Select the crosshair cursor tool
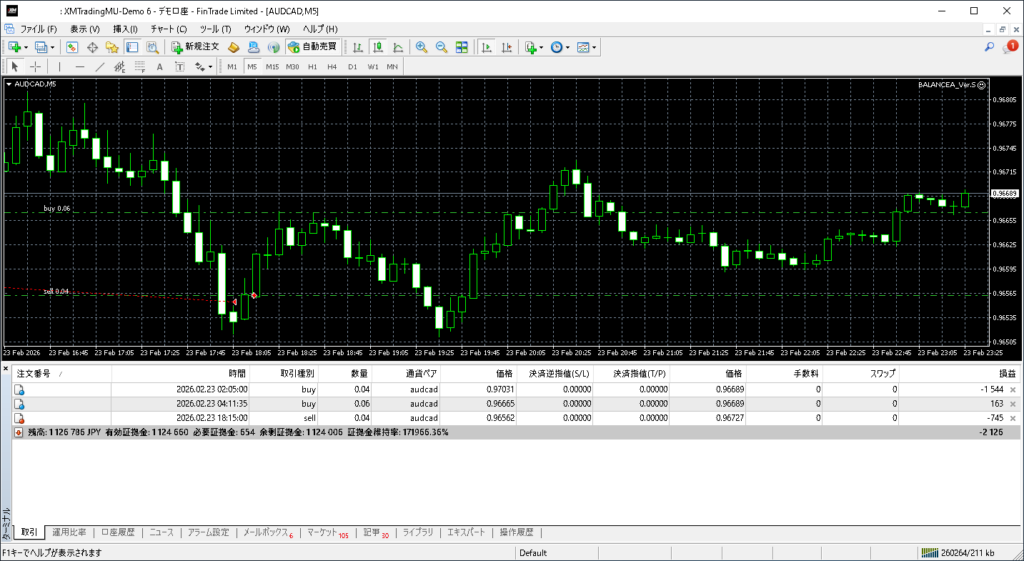This screenshot has width=1024, height=561. pyautogui.click(x=36, y=67)
